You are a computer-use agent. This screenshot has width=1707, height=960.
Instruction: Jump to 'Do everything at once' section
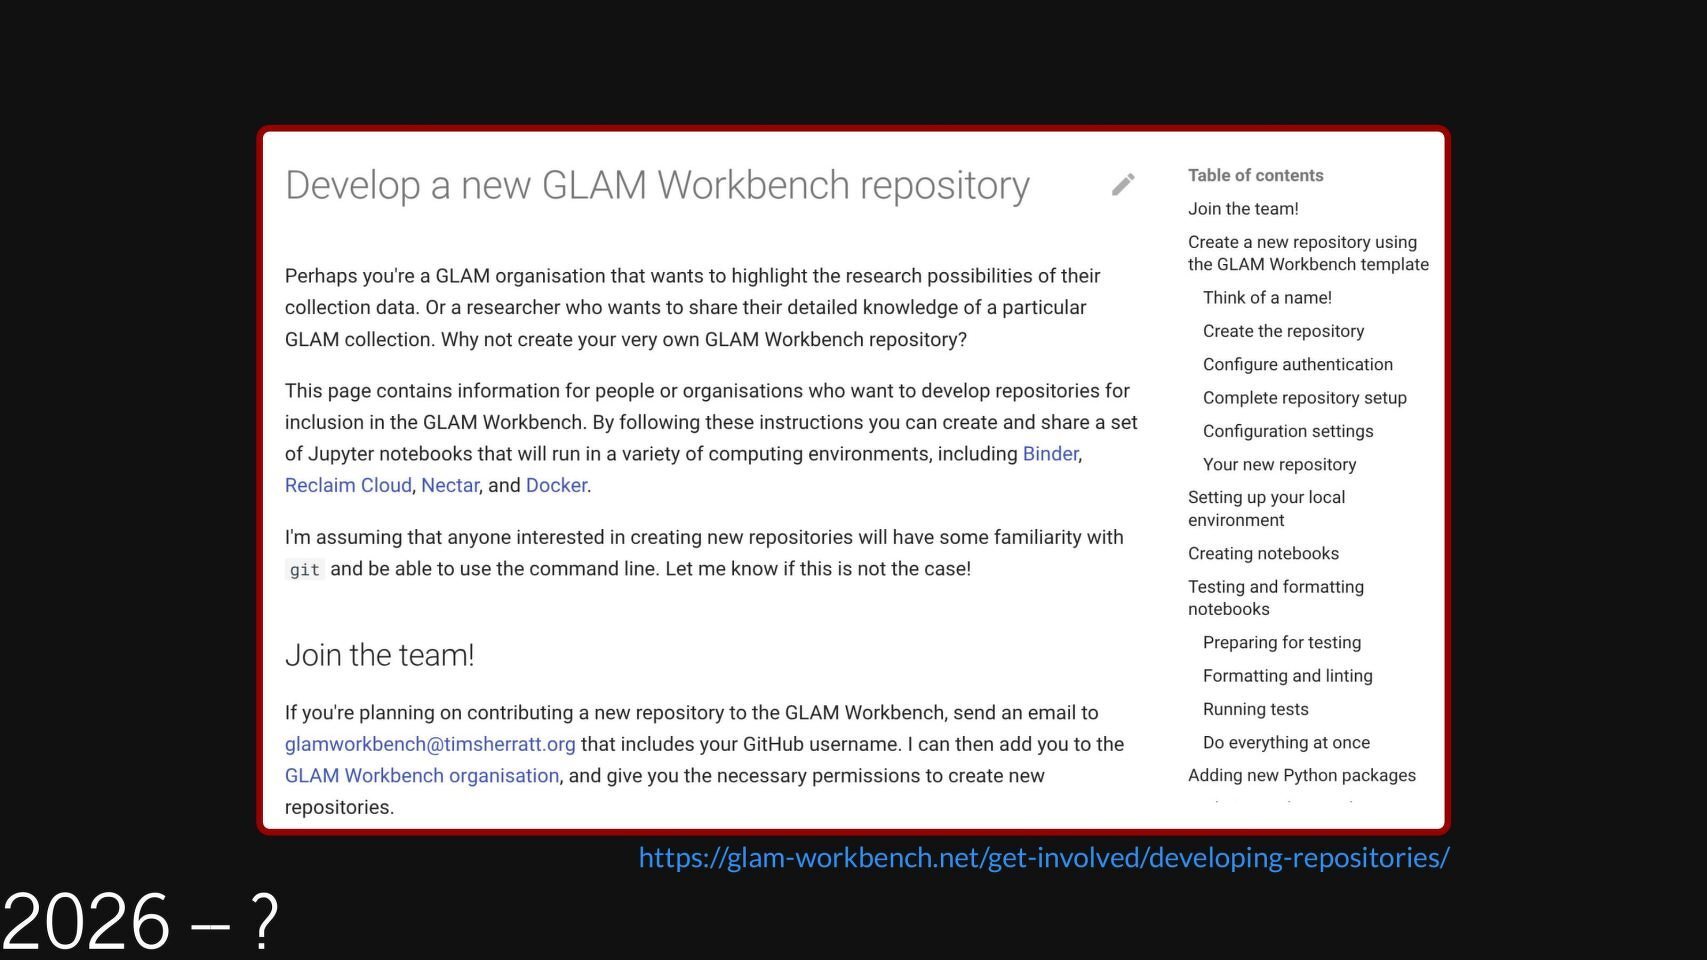coord(1286,743)
